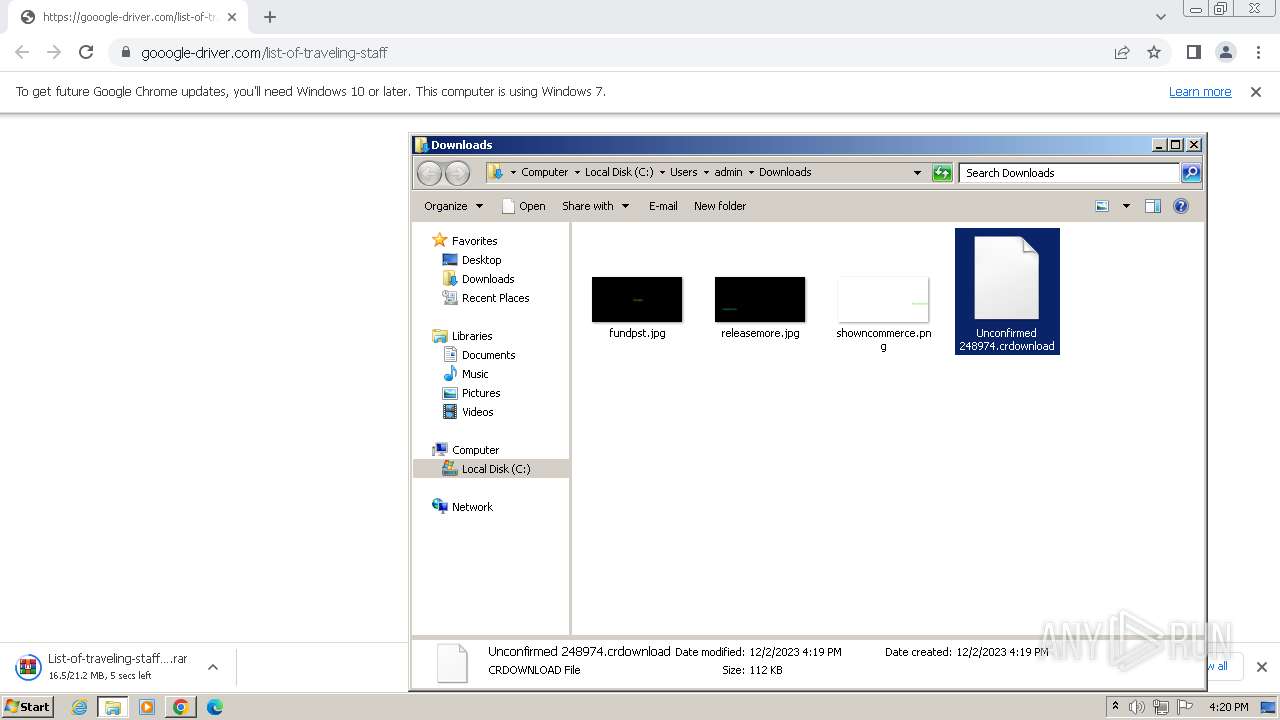Image resolution: width=1280 pixels, height=720 pixels.
Task: Open the Windows Start menu
Action: (x=27, y=707)
